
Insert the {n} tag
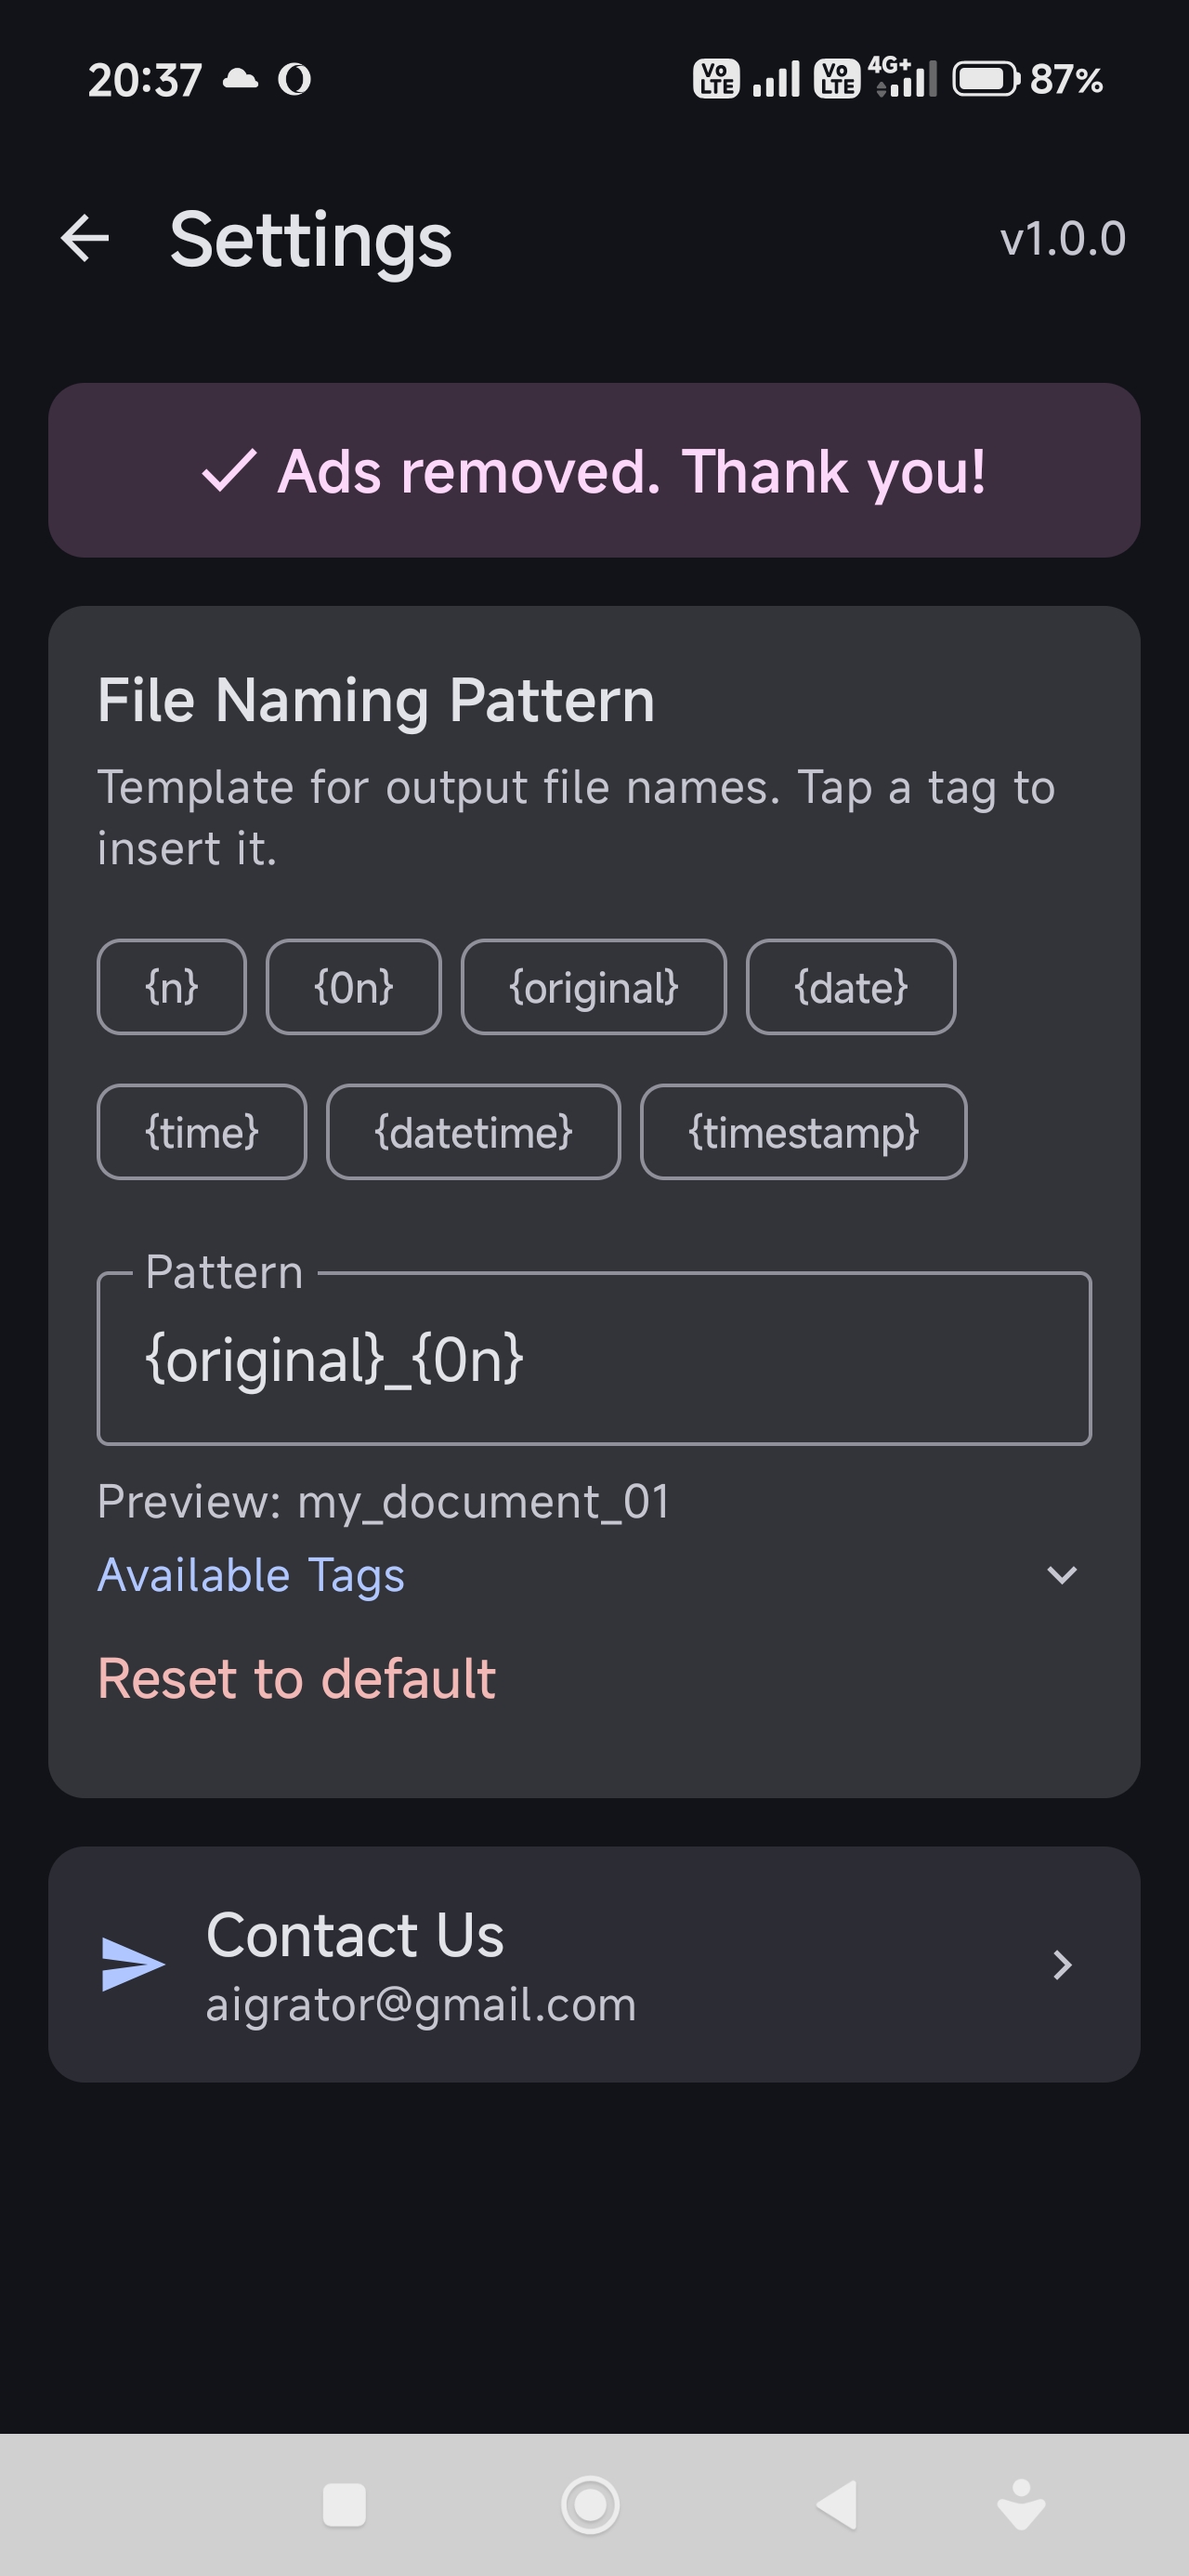(172, 987)
